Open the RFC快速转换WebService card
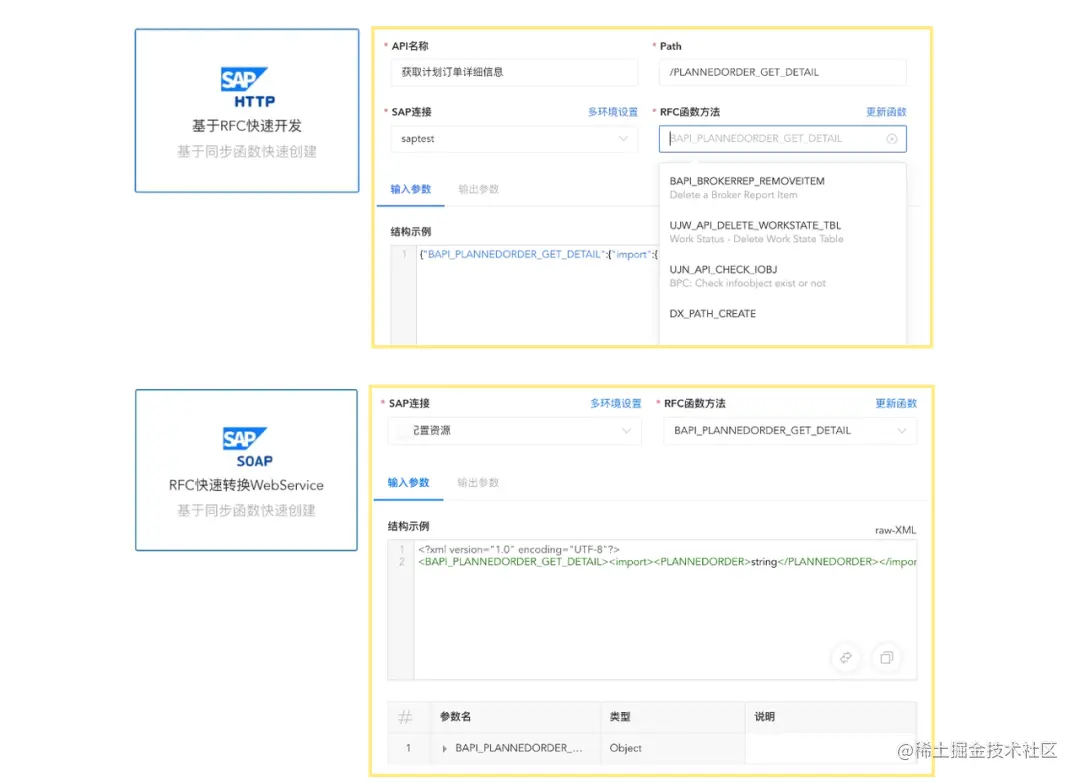Screen dimensions: 1080x783 point(246,468)
